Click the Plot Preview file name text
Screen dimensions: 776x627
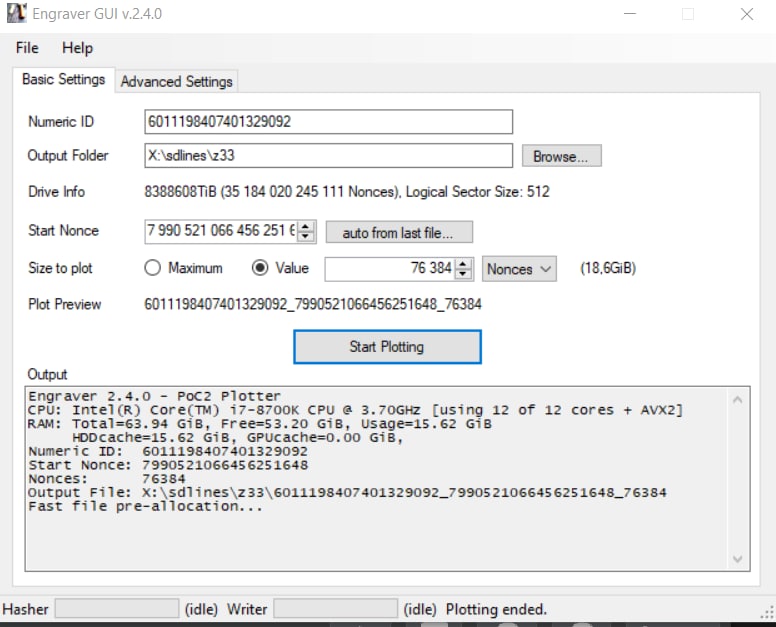tap(313, 304)
